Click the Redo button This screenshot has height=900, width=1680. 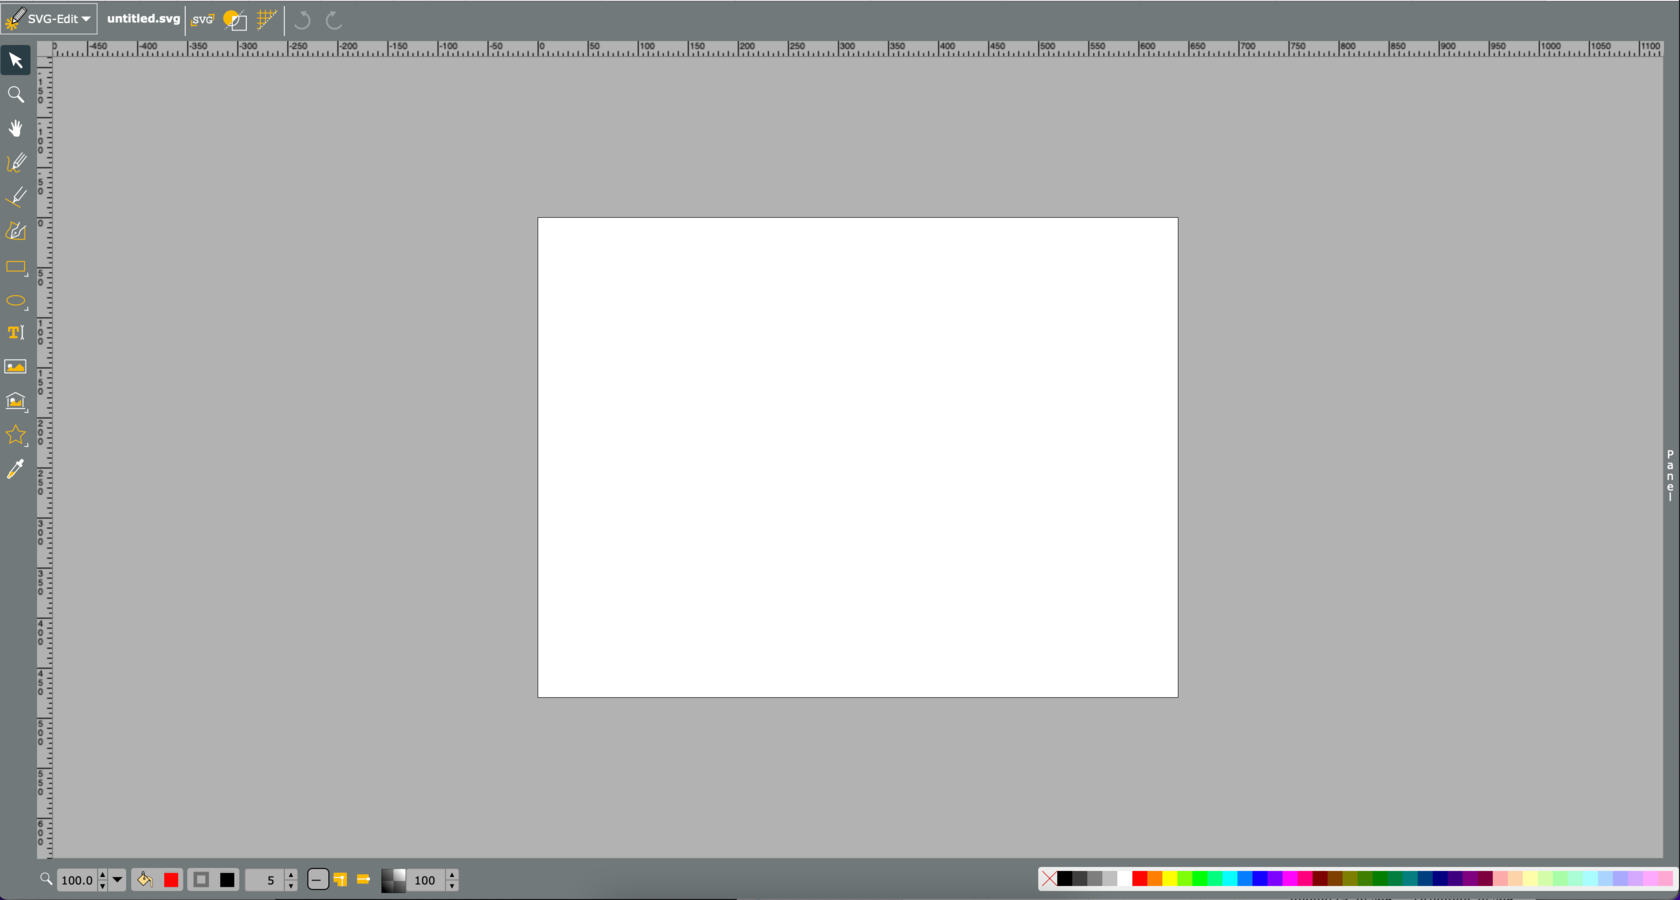tap(332, 20)
